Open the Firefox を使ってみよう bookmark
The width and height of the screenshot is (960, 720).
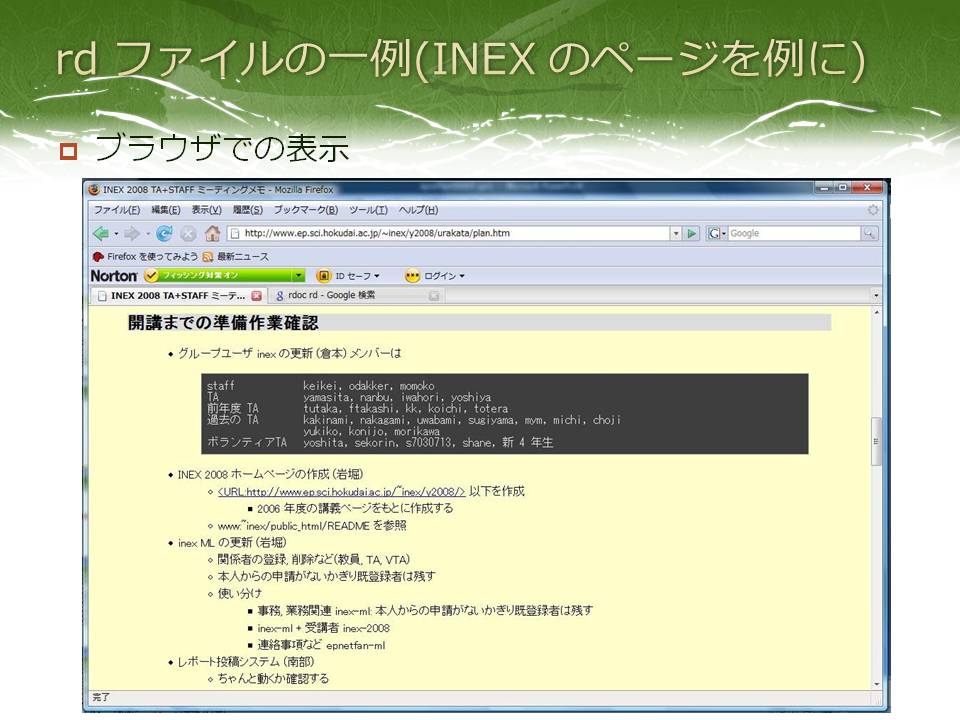tap(146, 257)
